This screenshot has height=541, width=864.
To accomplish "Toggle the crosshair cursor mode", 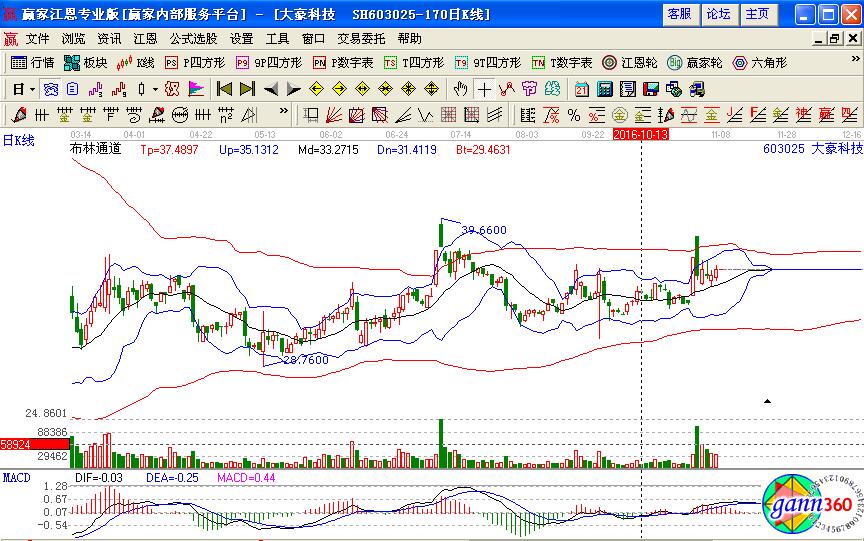I will (483, 89).
